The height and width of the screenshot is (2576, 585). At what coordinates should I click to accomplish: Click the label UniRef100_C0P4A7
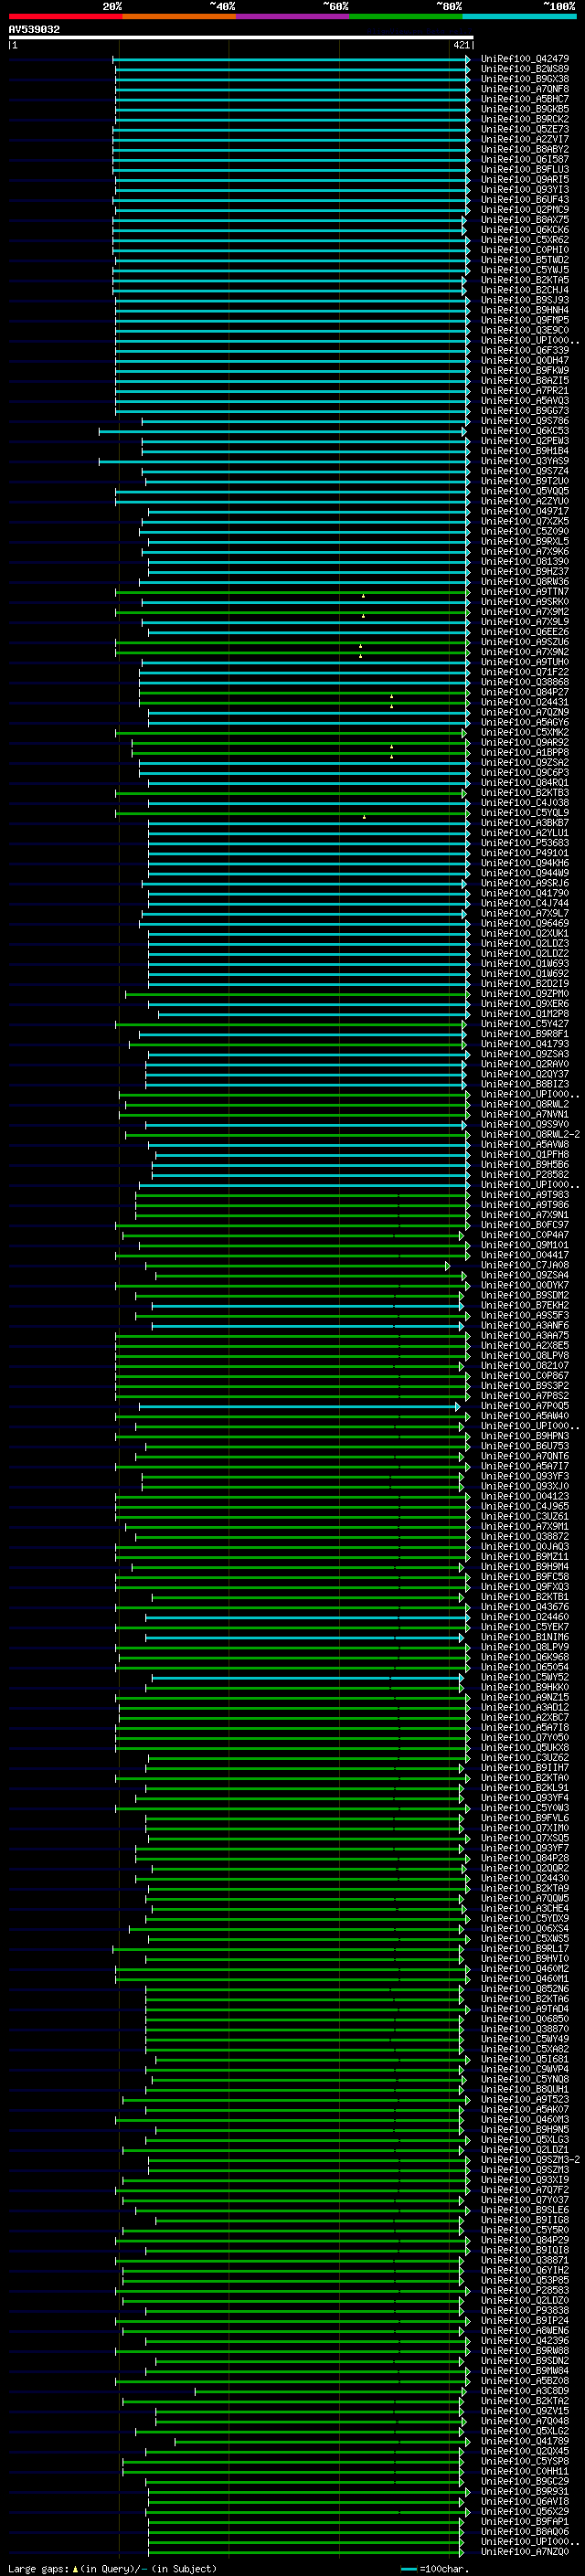pyautogui.click(x=525, y=1235)
